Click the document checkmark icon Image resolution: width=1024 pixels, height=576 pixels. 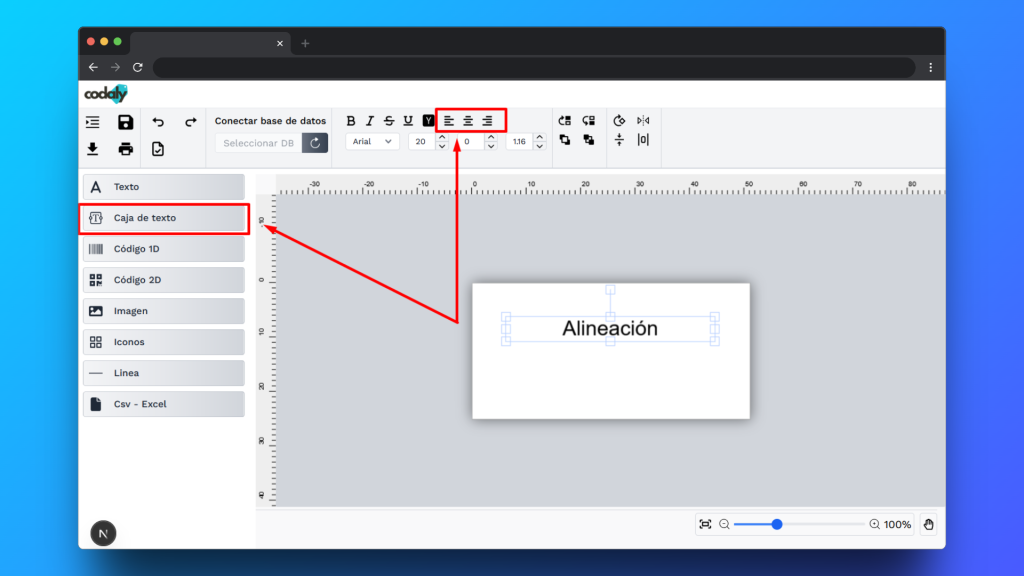[158, 149]
